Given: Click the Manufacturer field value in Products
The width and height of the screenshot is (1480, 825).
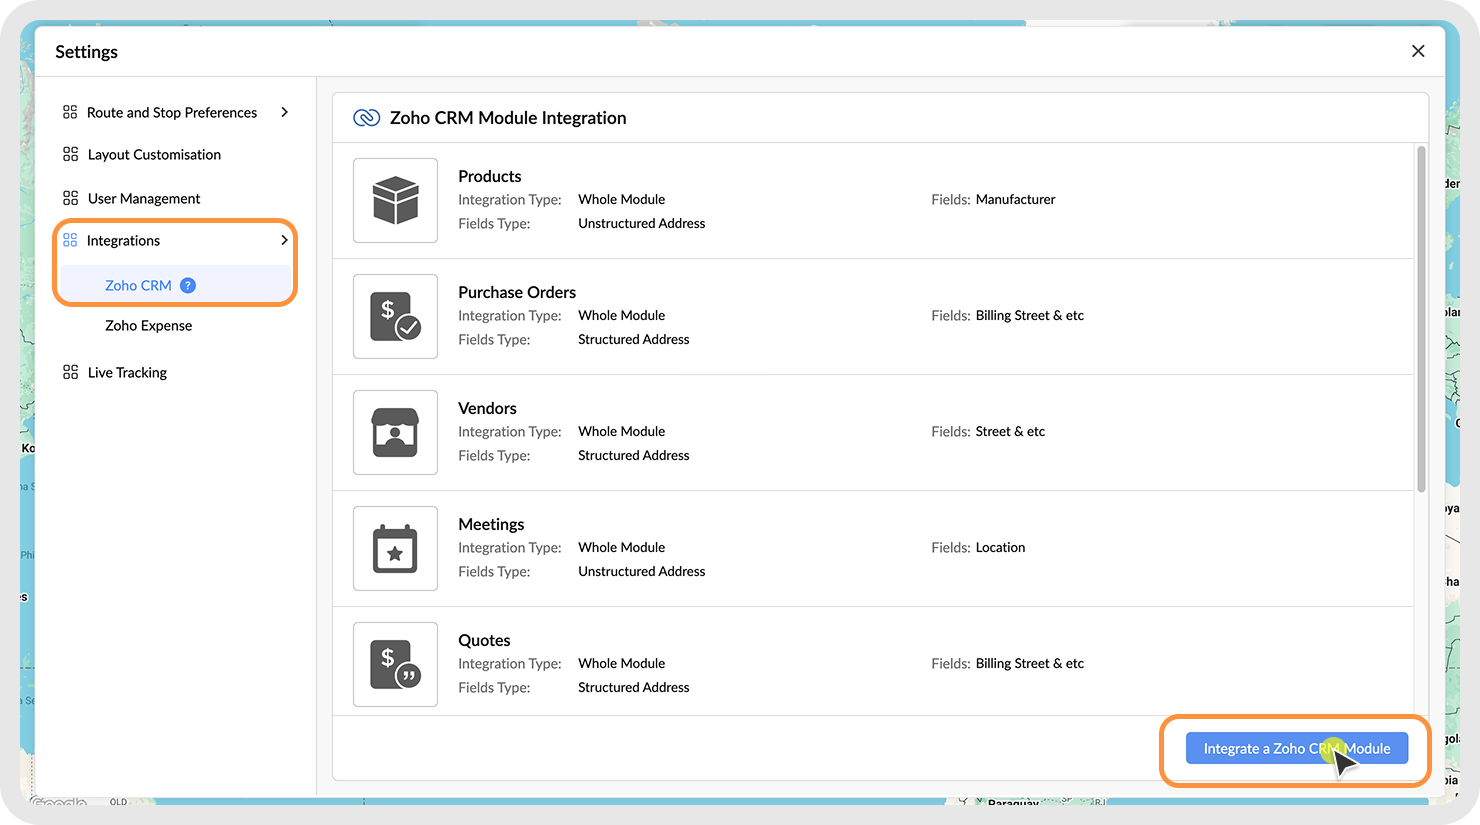Looking at the screenshot, I should (1015, 200).
